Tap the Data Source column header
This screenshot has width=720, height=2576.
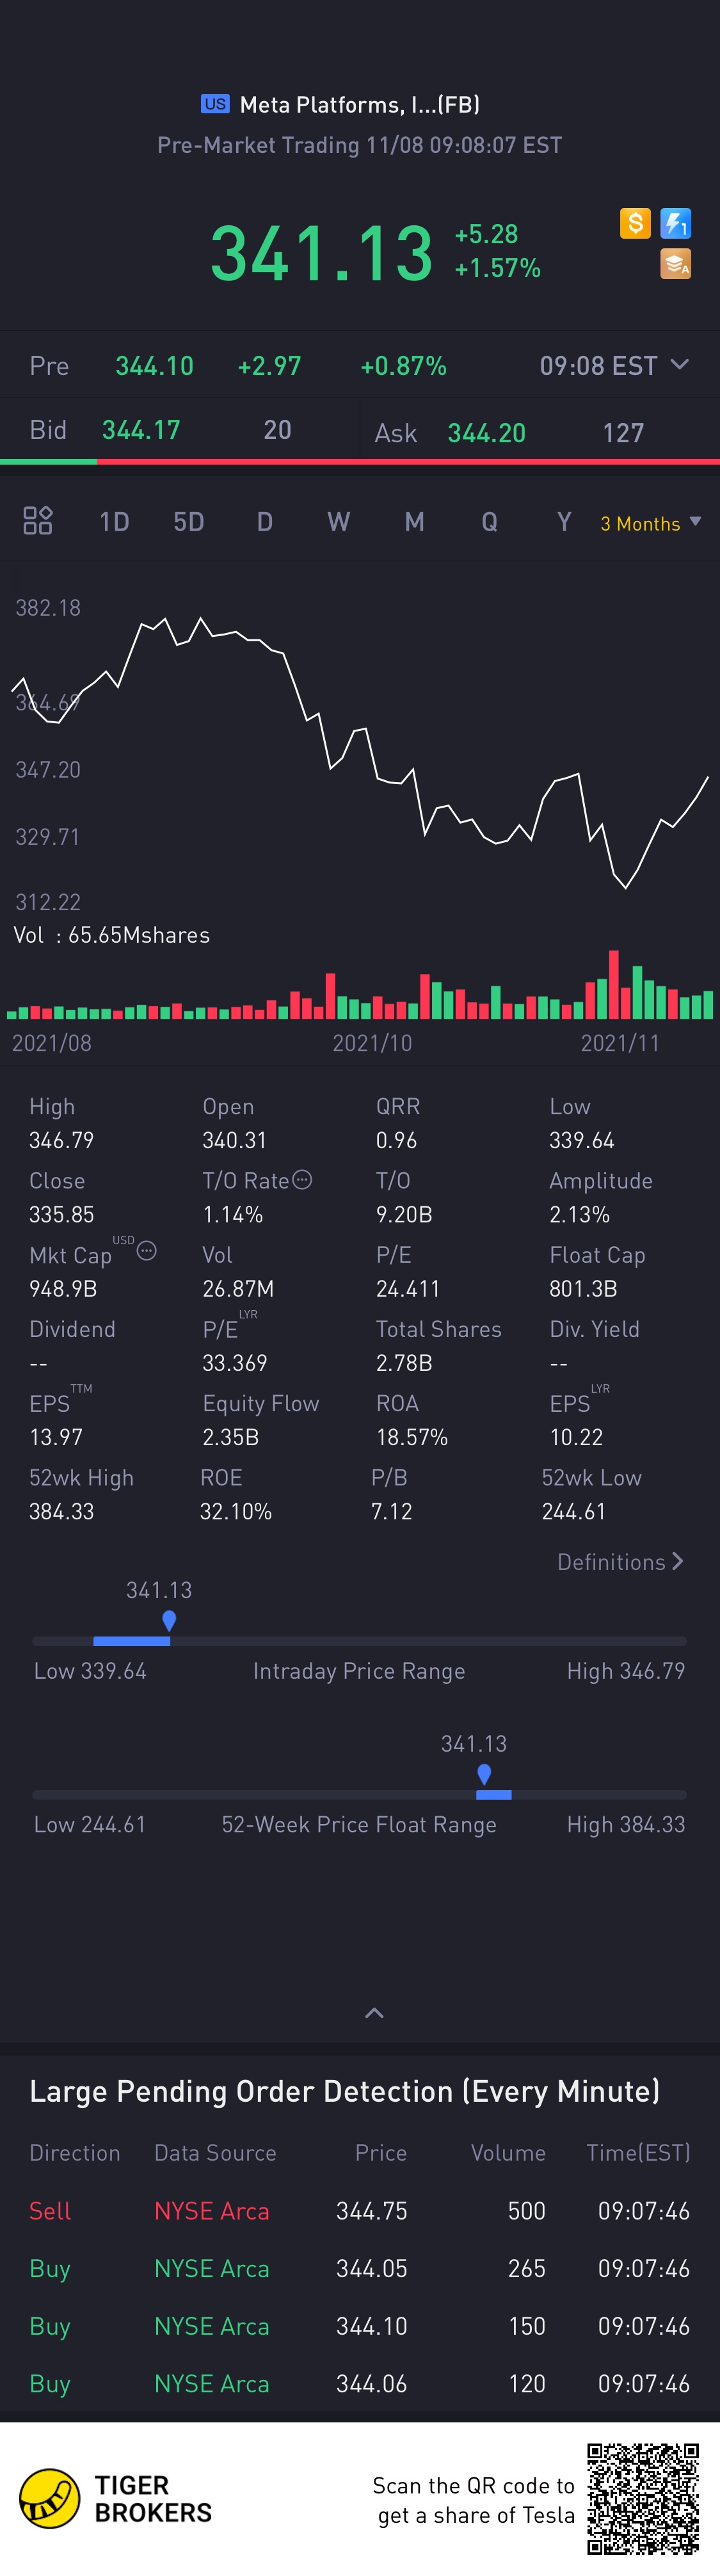215,2153
